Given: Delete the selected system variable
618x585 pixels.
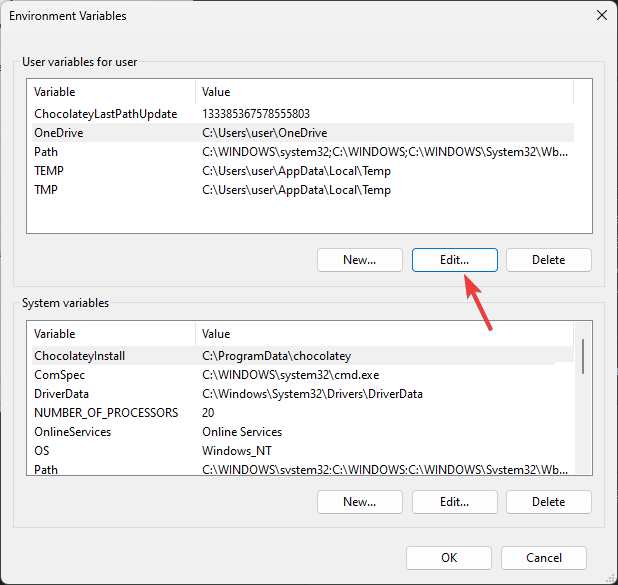Looking at the screenshot, I should tap(548, 502).
